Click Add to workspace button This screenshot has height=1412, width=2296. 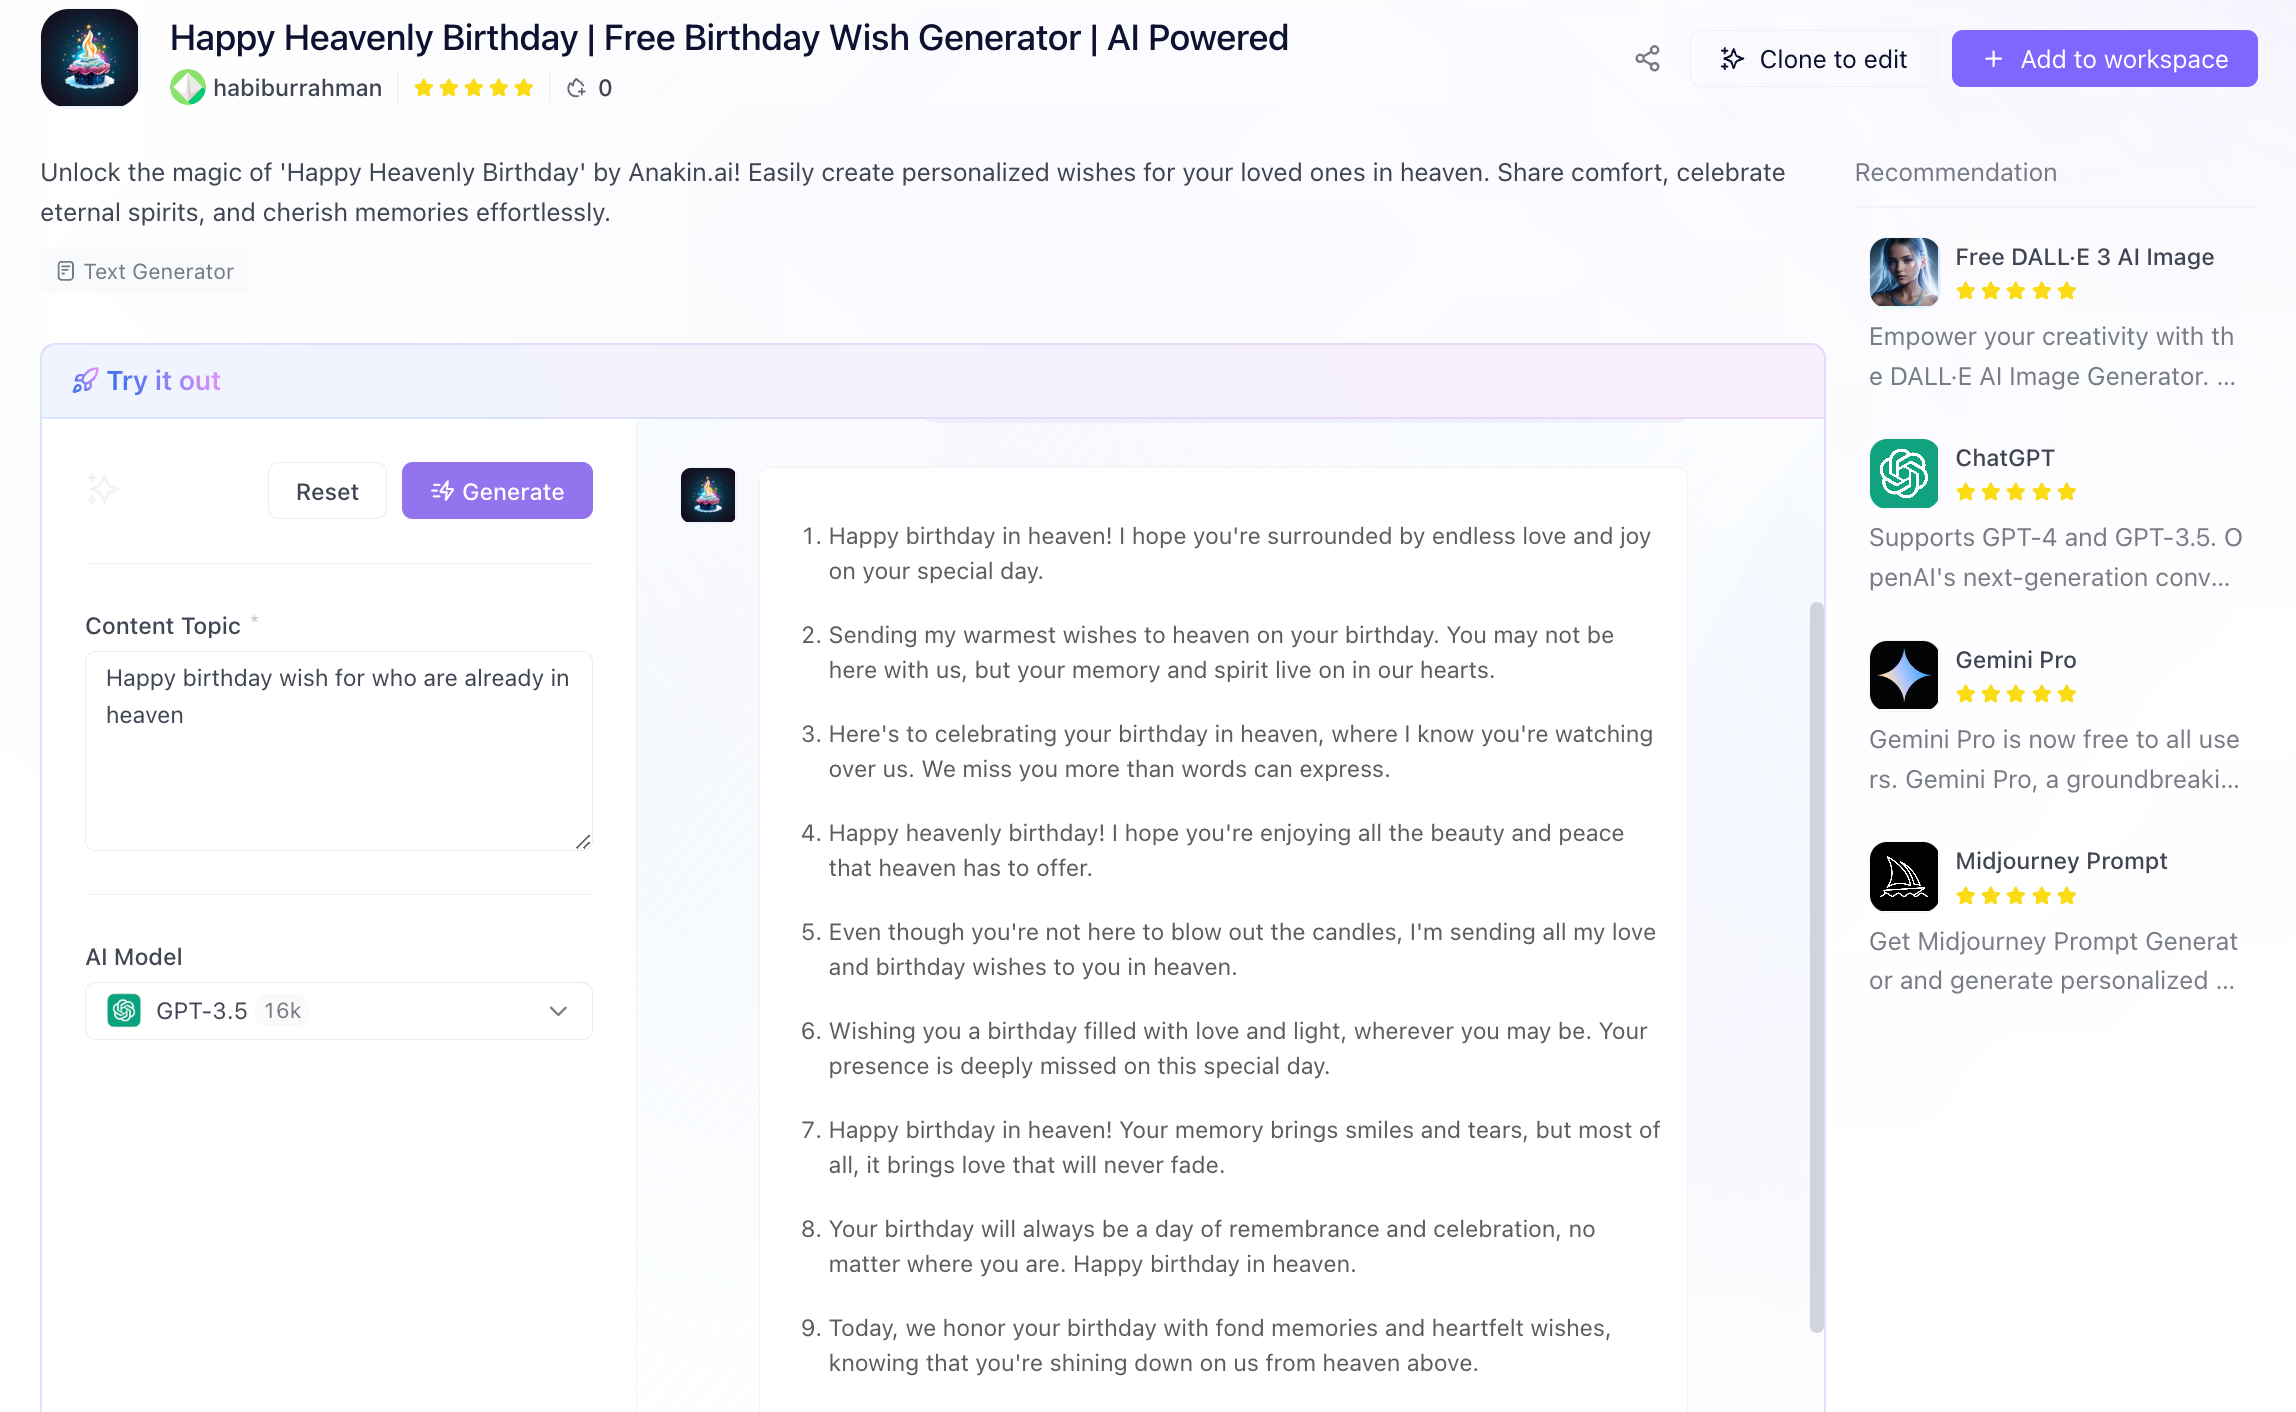click(x=2105, y=59)
